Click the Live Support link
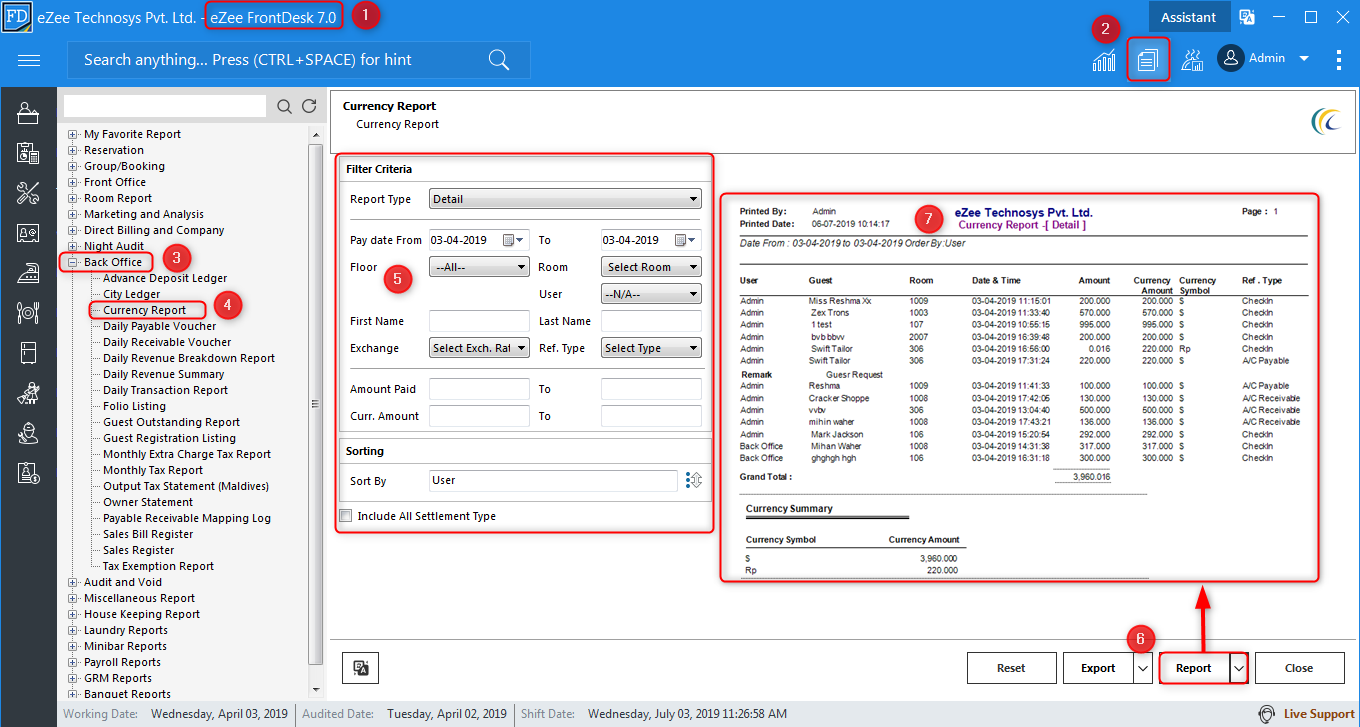 (1319, 714)
